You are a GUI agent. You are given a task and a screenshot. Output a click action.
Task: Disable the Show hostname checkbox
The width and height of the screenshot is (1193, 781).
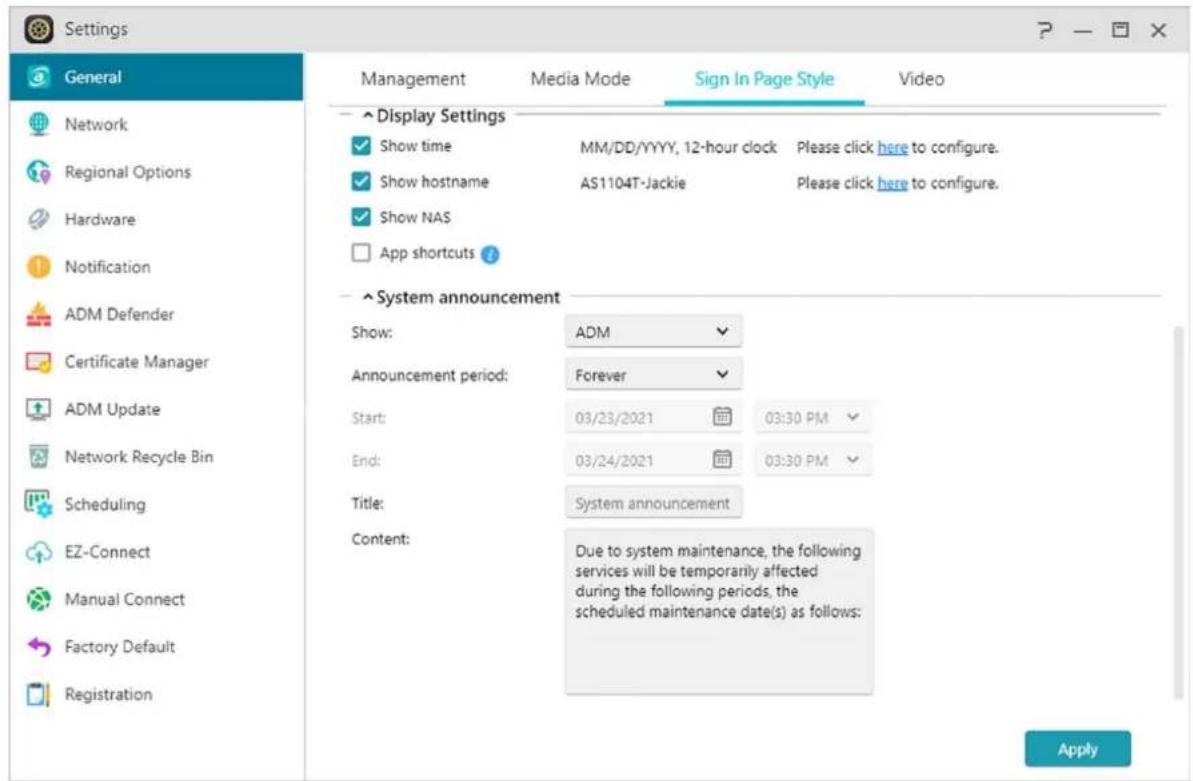361,183
